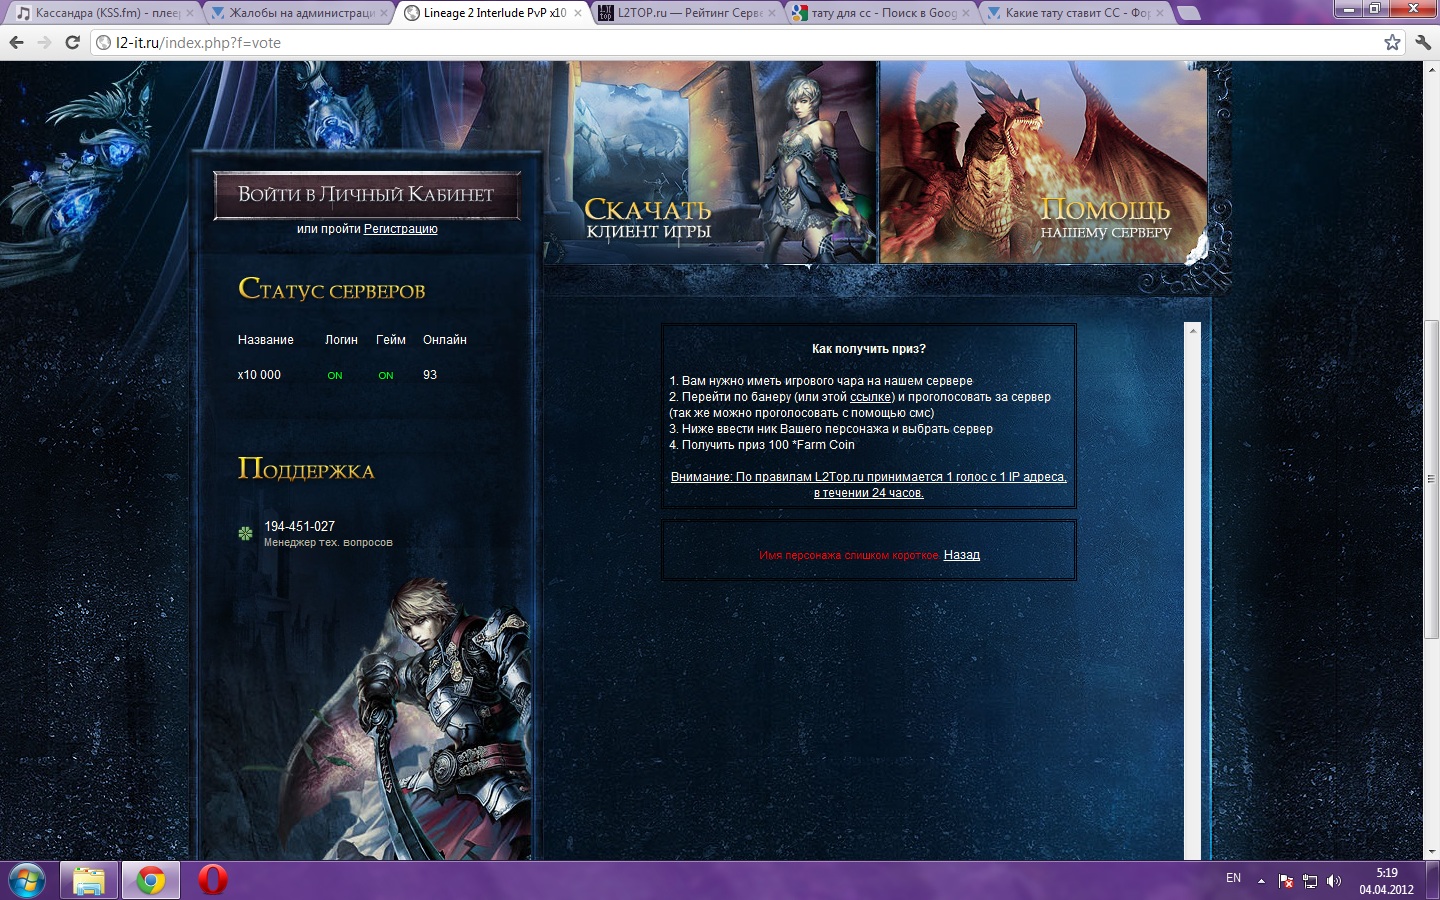1440x900 pixels.
Task: Click the browser forward arrow
Action: [x=44, y=42]
